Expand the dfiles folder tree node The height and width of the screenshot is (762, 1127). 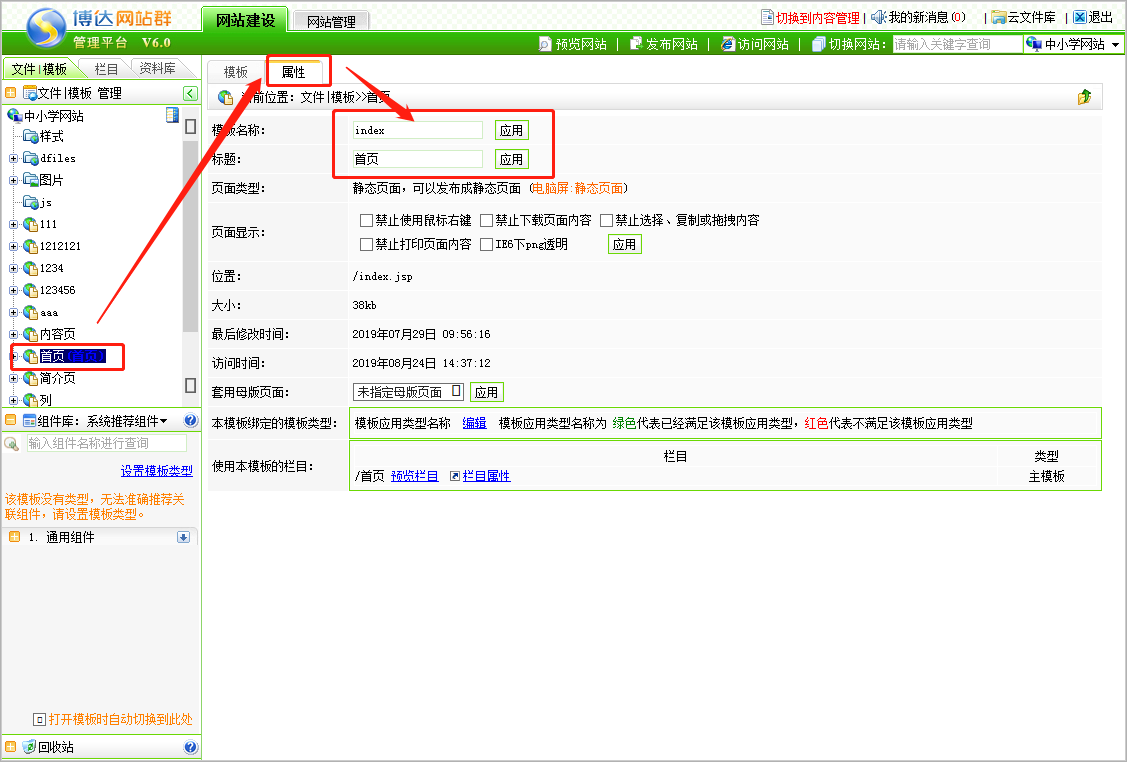(14, 158)
